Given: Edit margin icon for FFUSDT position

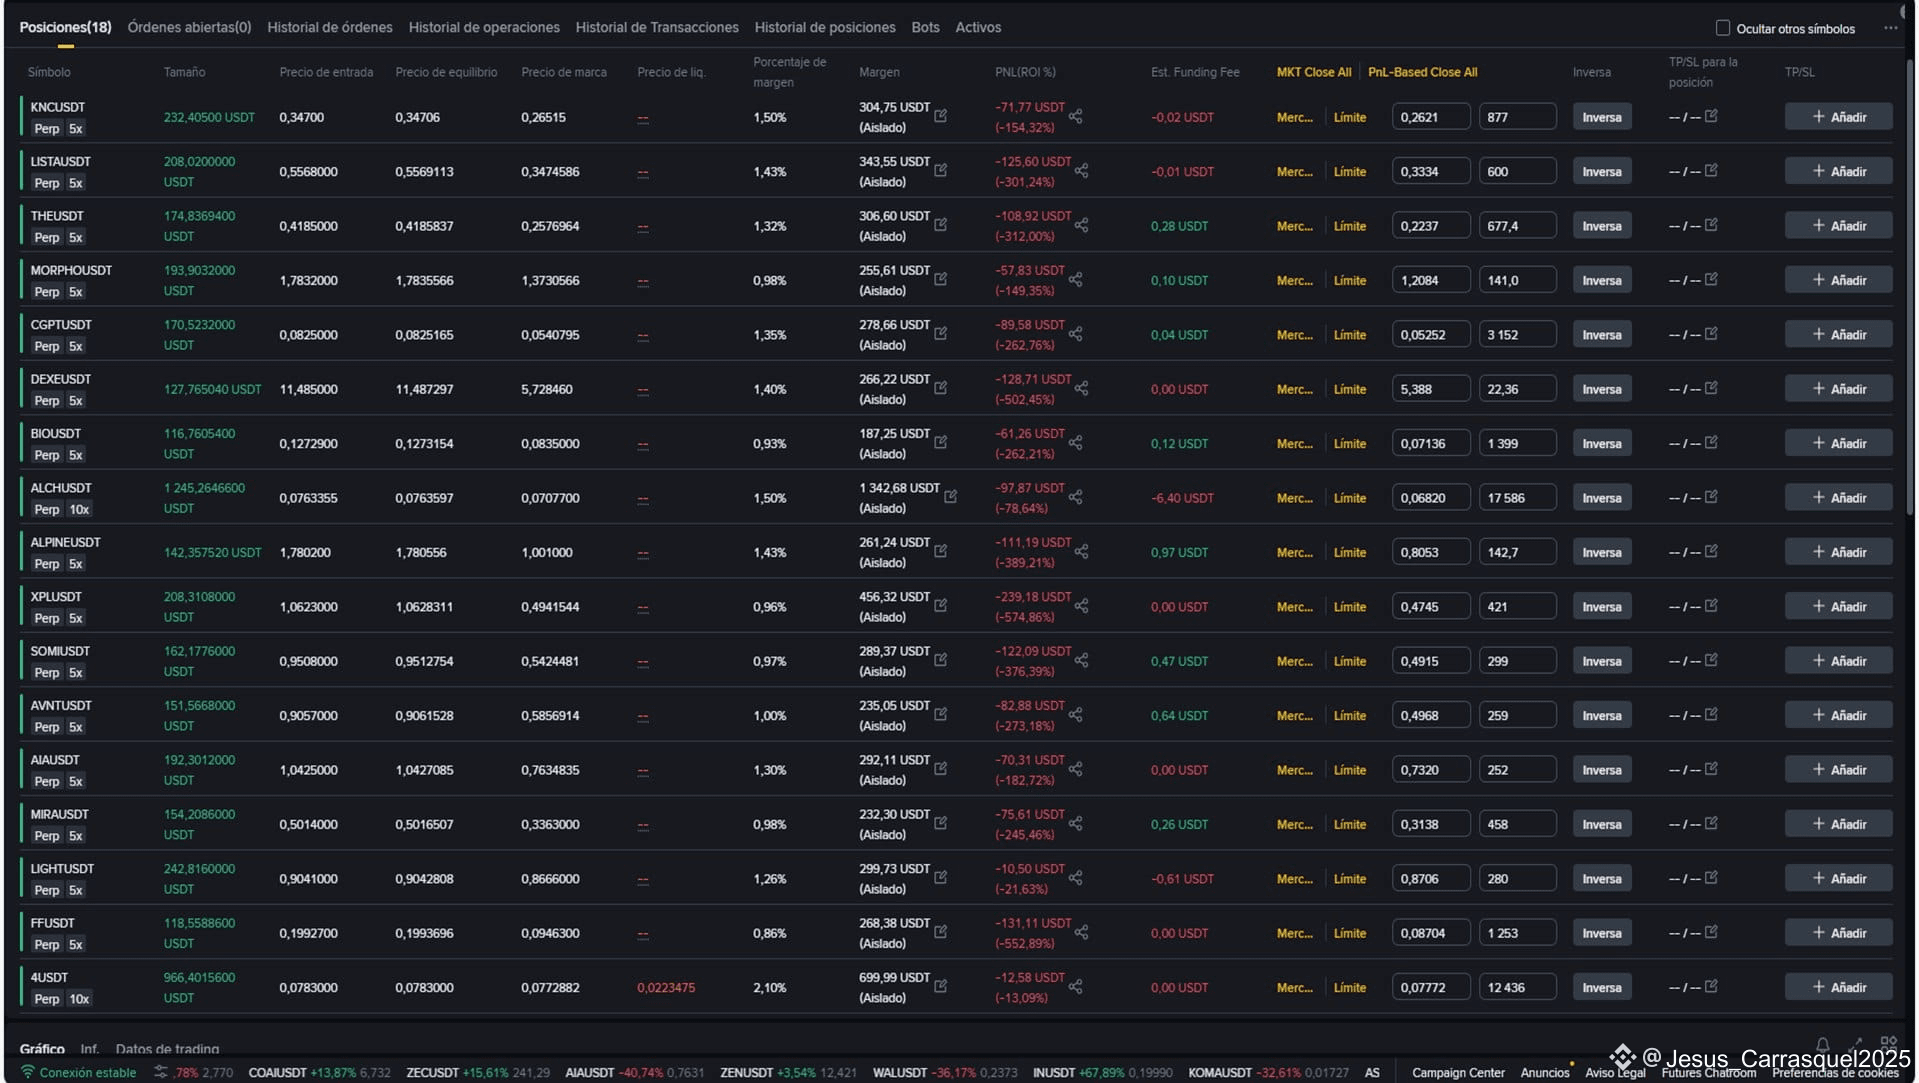Looking at the screenshot, I should [940, 931].
